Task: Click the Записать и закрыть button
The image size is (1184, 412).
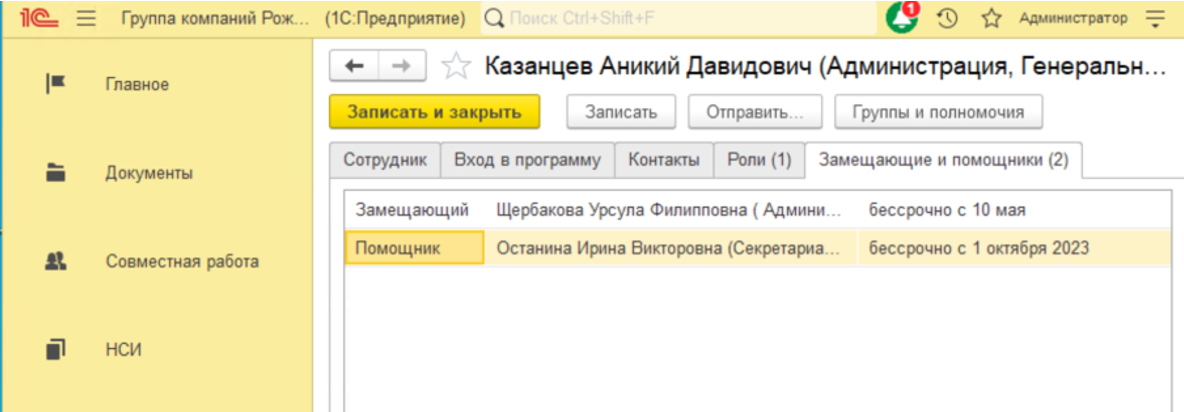Action: [434, 112]
